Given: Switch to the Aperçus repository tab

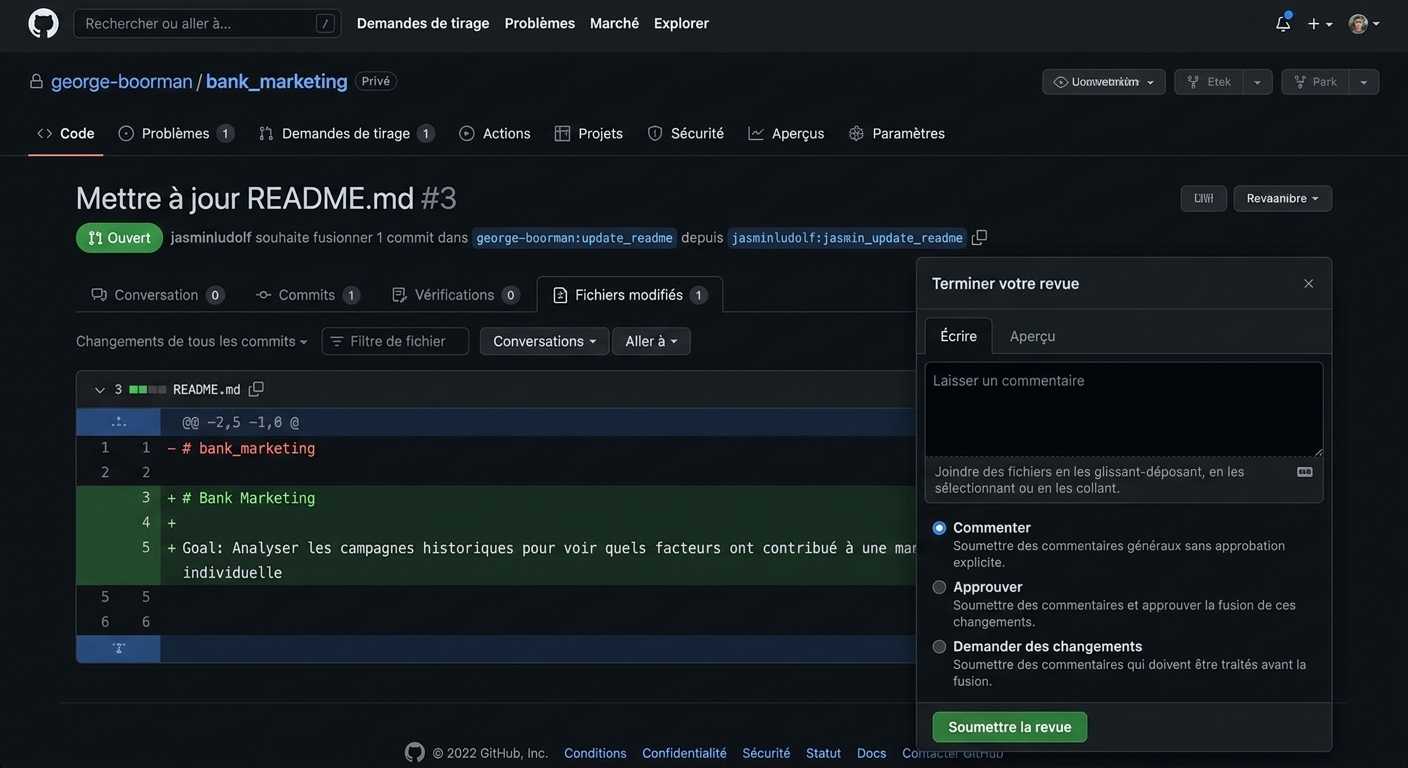Looking at the screenshot, I should (x=787, y=133).
